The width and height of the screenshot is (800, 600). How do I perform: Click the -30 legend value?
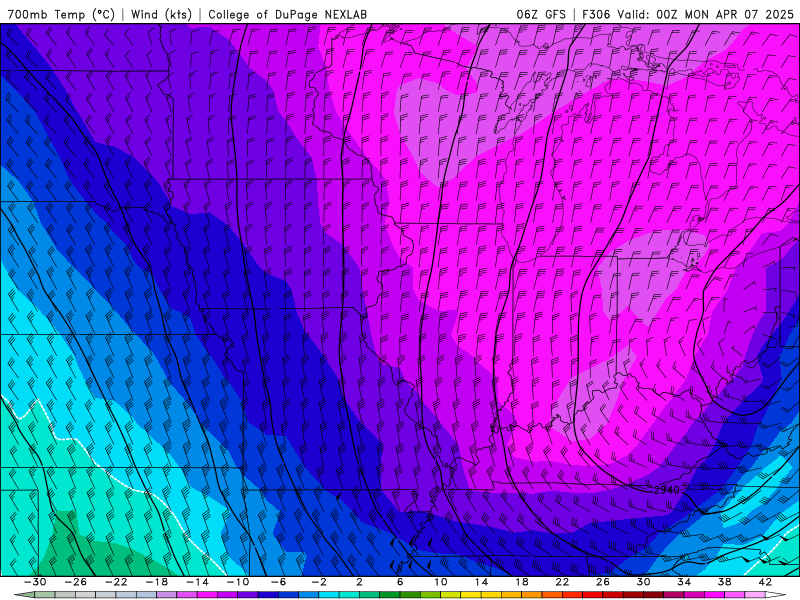pyautogui.click(x=35, y=582)
